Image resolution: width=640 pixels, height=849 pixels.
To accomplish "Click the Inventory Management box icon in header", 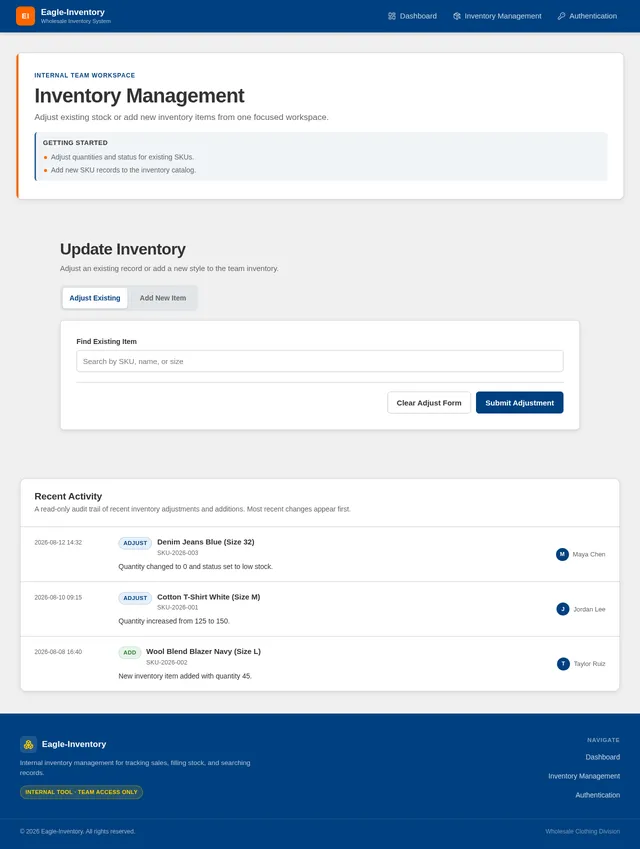I will [x=457, y=16].
